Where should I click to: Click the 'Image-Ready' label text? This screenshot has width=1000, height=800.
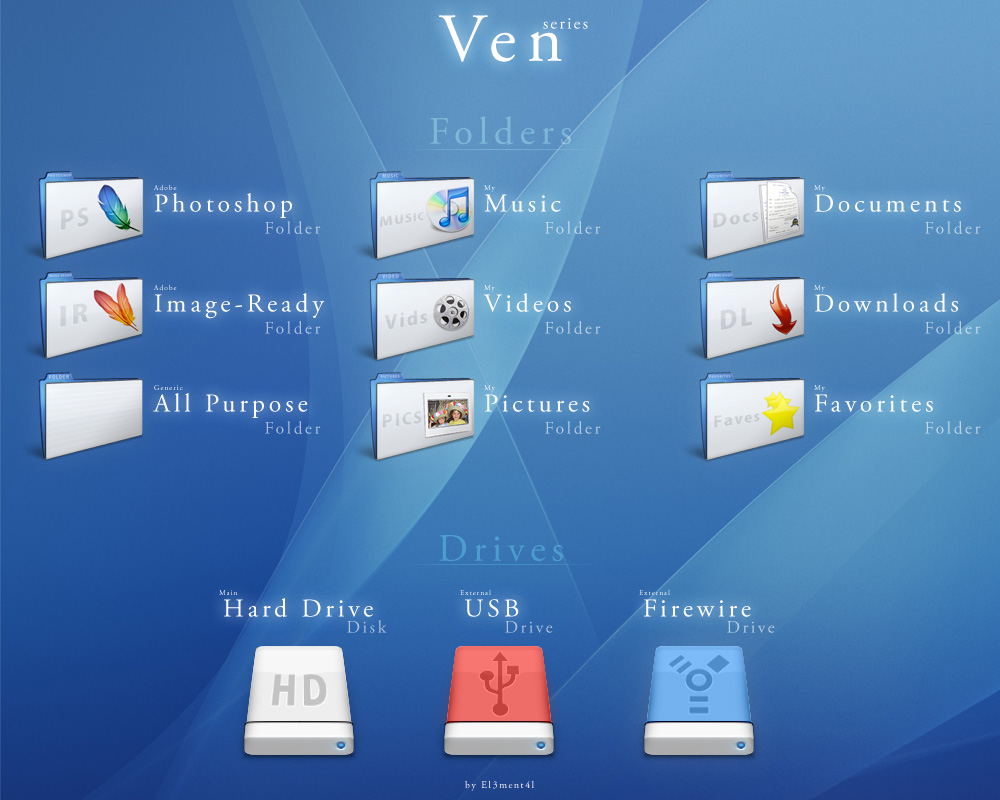(239, 304)
